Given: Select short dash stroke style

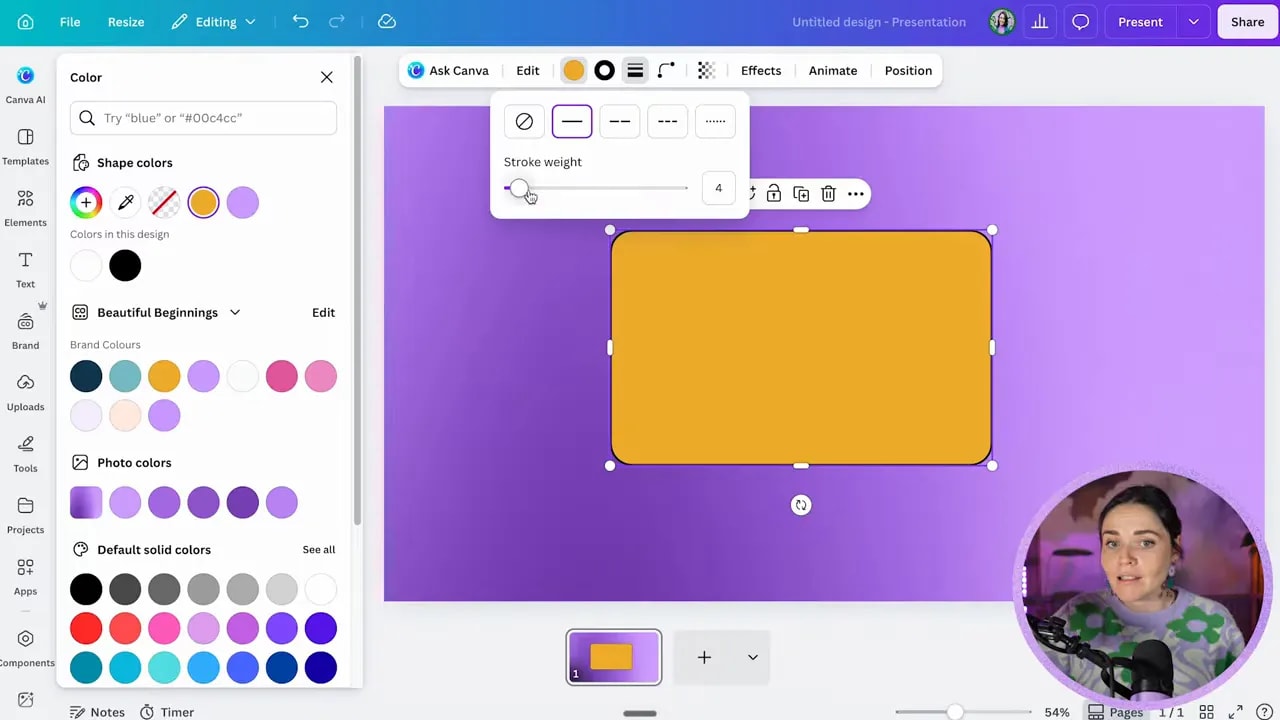Looking at the screenshot, I should click(667, 121).
